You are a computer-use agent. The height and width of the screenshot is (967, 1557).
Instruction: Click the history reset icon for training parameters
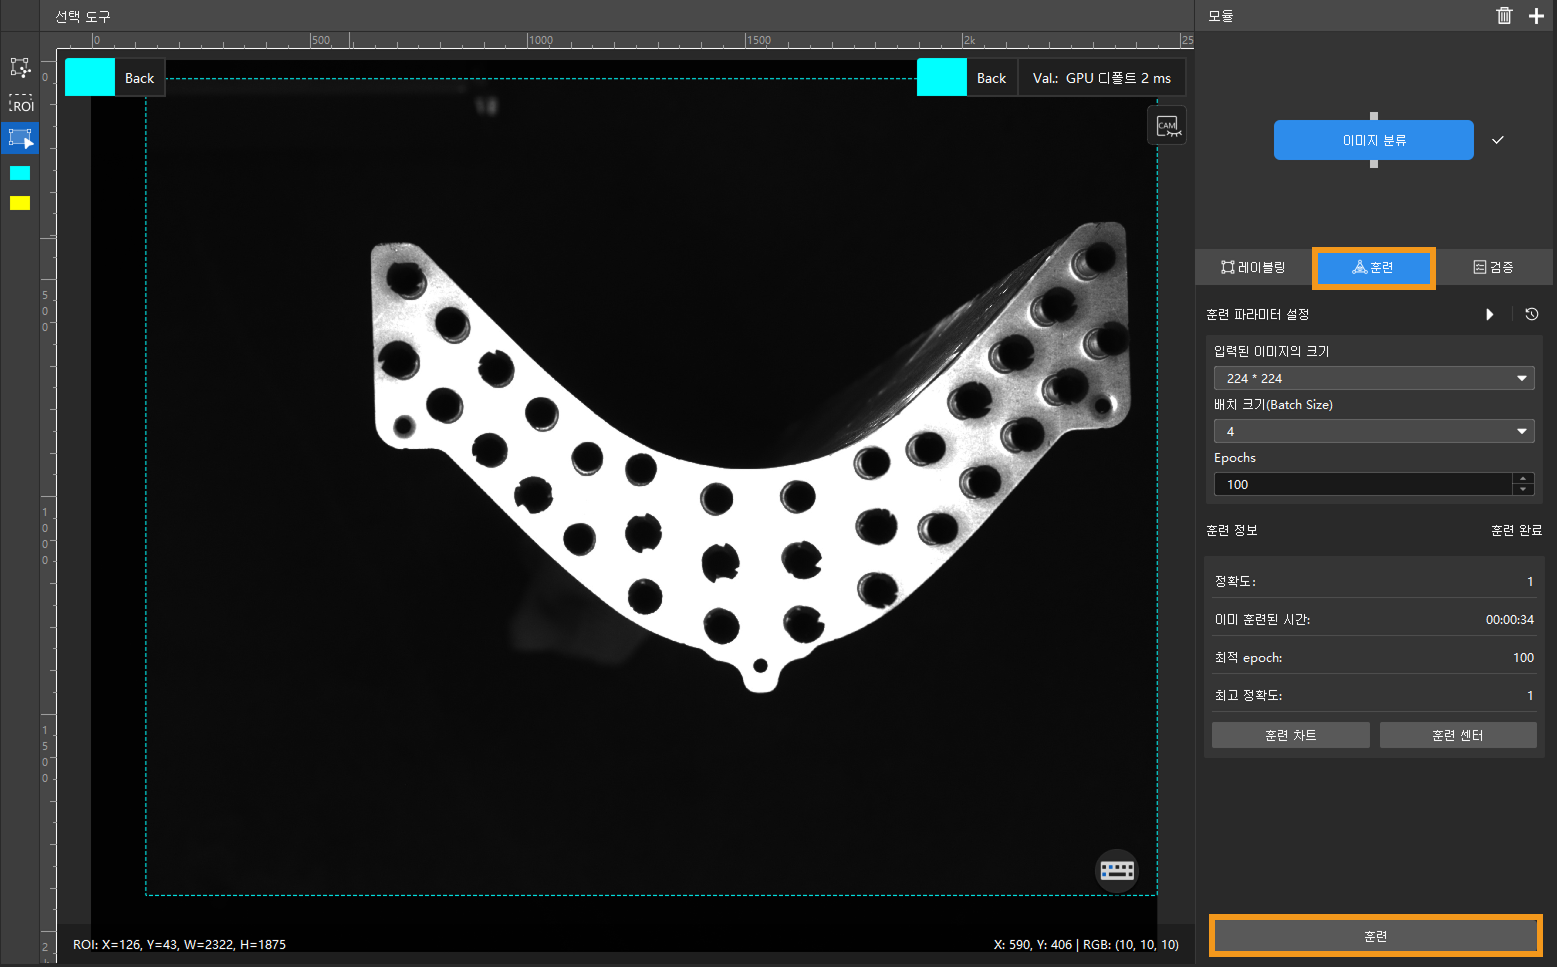(1531, 314)
